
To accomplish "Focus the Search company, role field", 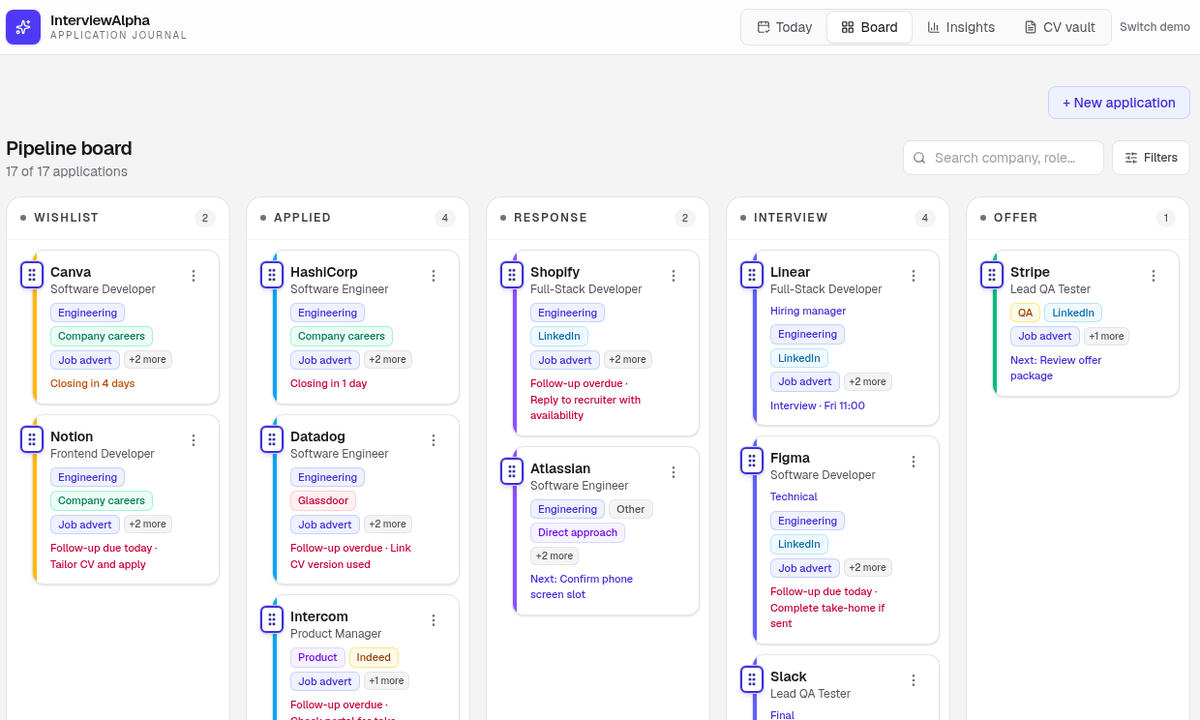I will point(1003,157).
